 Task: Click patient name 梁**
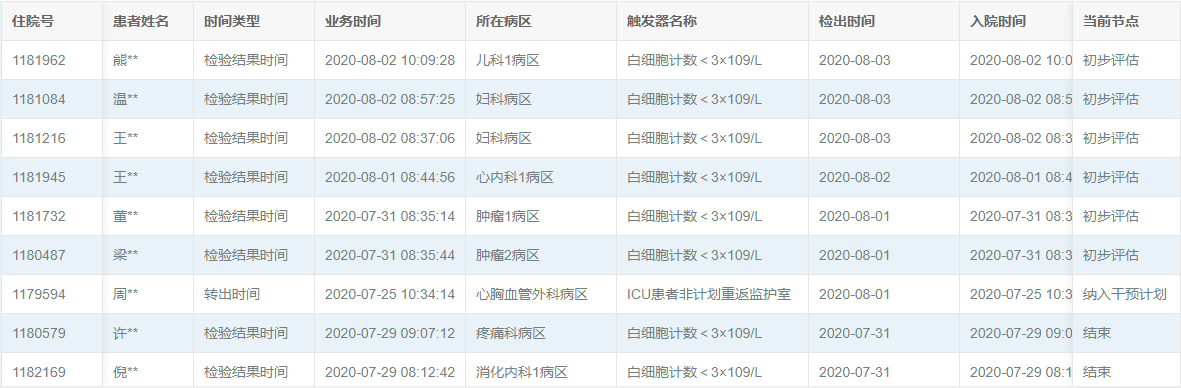[125, 255]
